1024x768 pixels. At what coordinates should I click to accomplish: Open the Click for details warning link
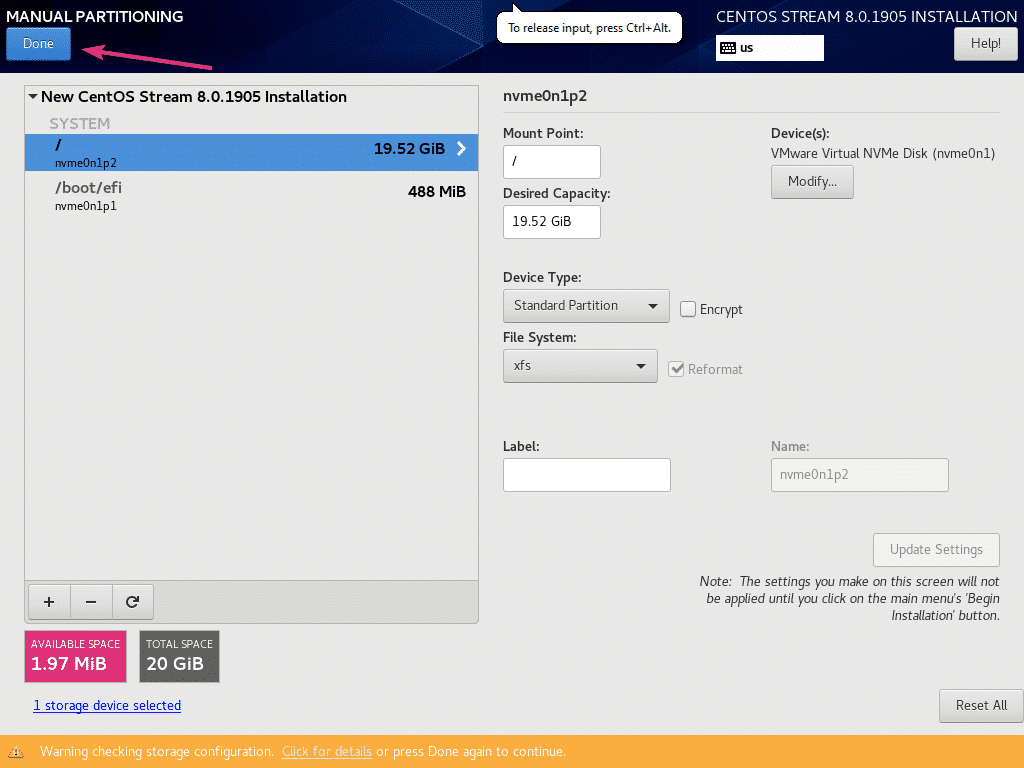coord(327,752)
